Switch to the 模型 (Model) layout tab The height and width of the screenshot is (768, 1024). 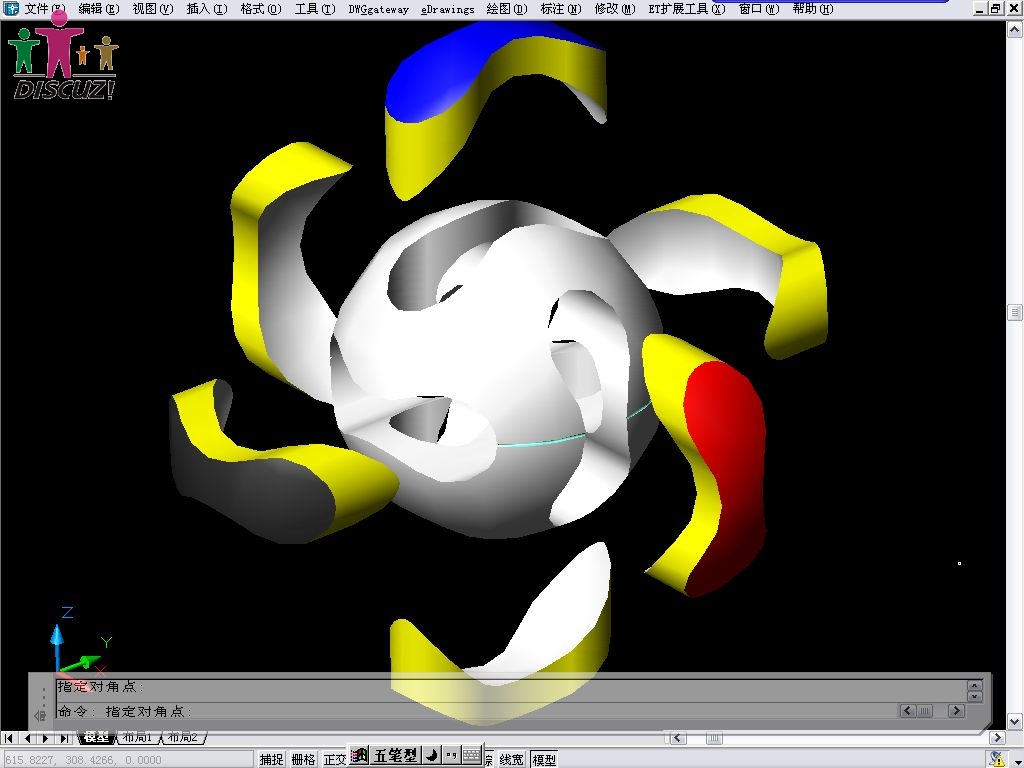click(x=96, y=737)
